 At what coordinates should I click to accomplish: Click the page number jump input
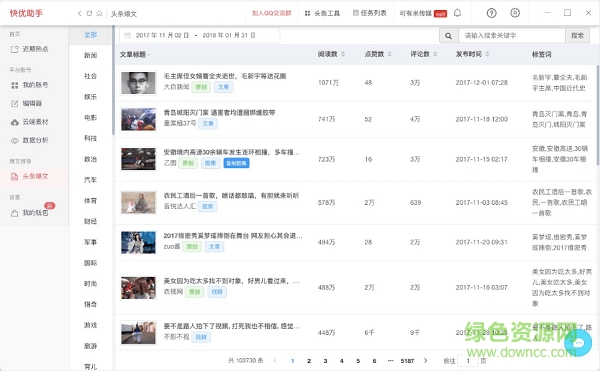468,361
